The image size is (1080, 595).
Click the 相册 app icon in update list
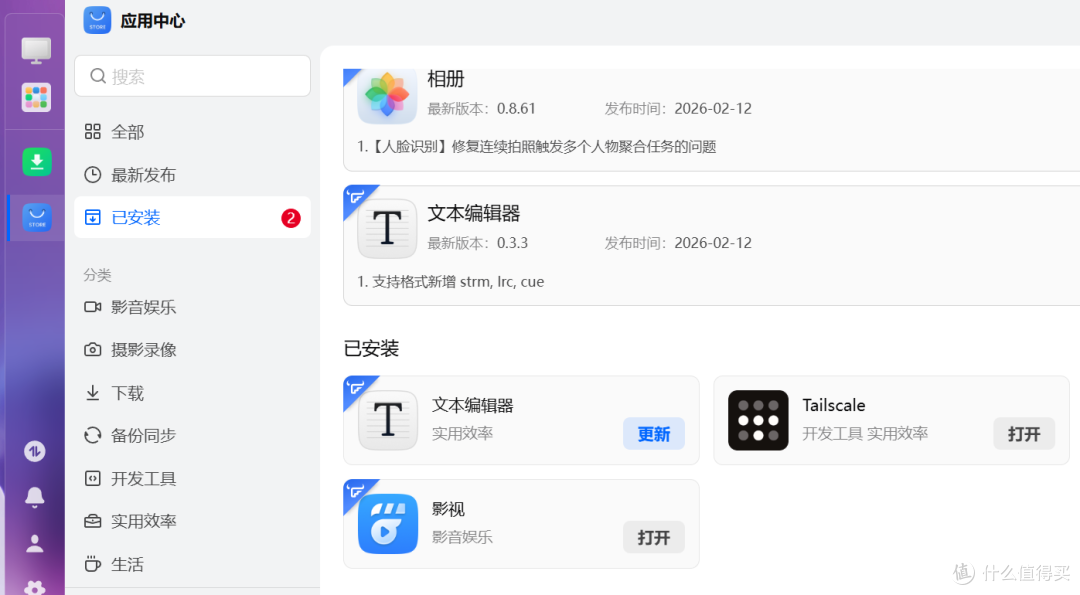pos(387,95)
